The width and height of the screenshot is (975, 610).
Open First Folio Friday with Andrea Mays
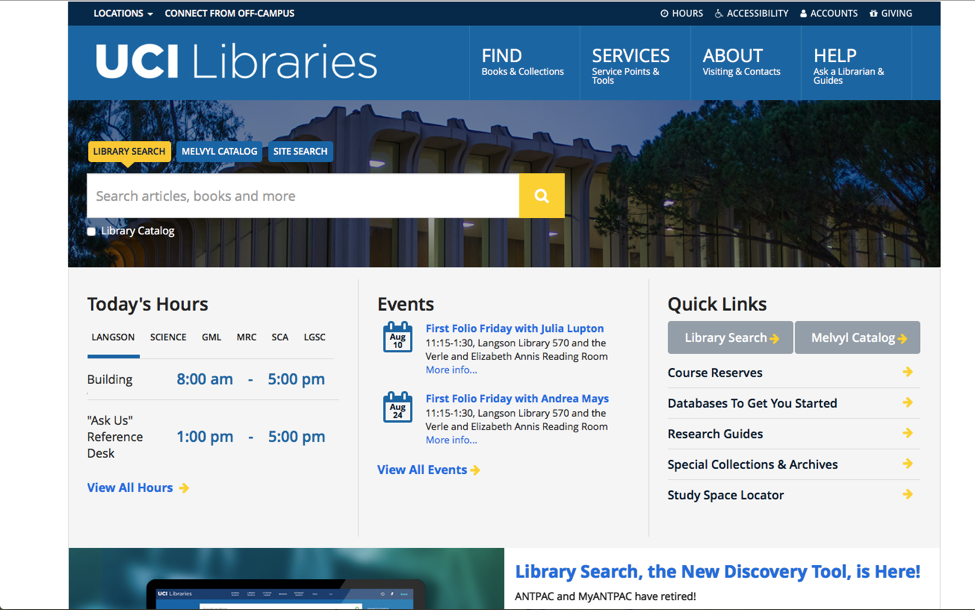pos(517,399)
